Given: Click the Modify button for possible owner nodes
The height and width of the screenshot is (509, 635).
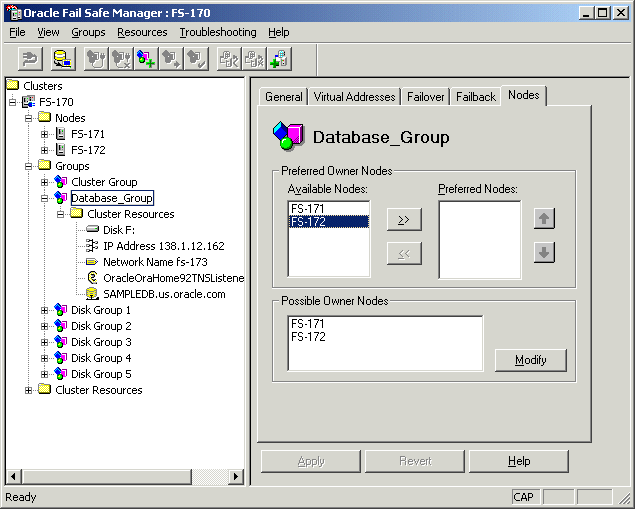Looking at the screenshot, I should [531, 360].
